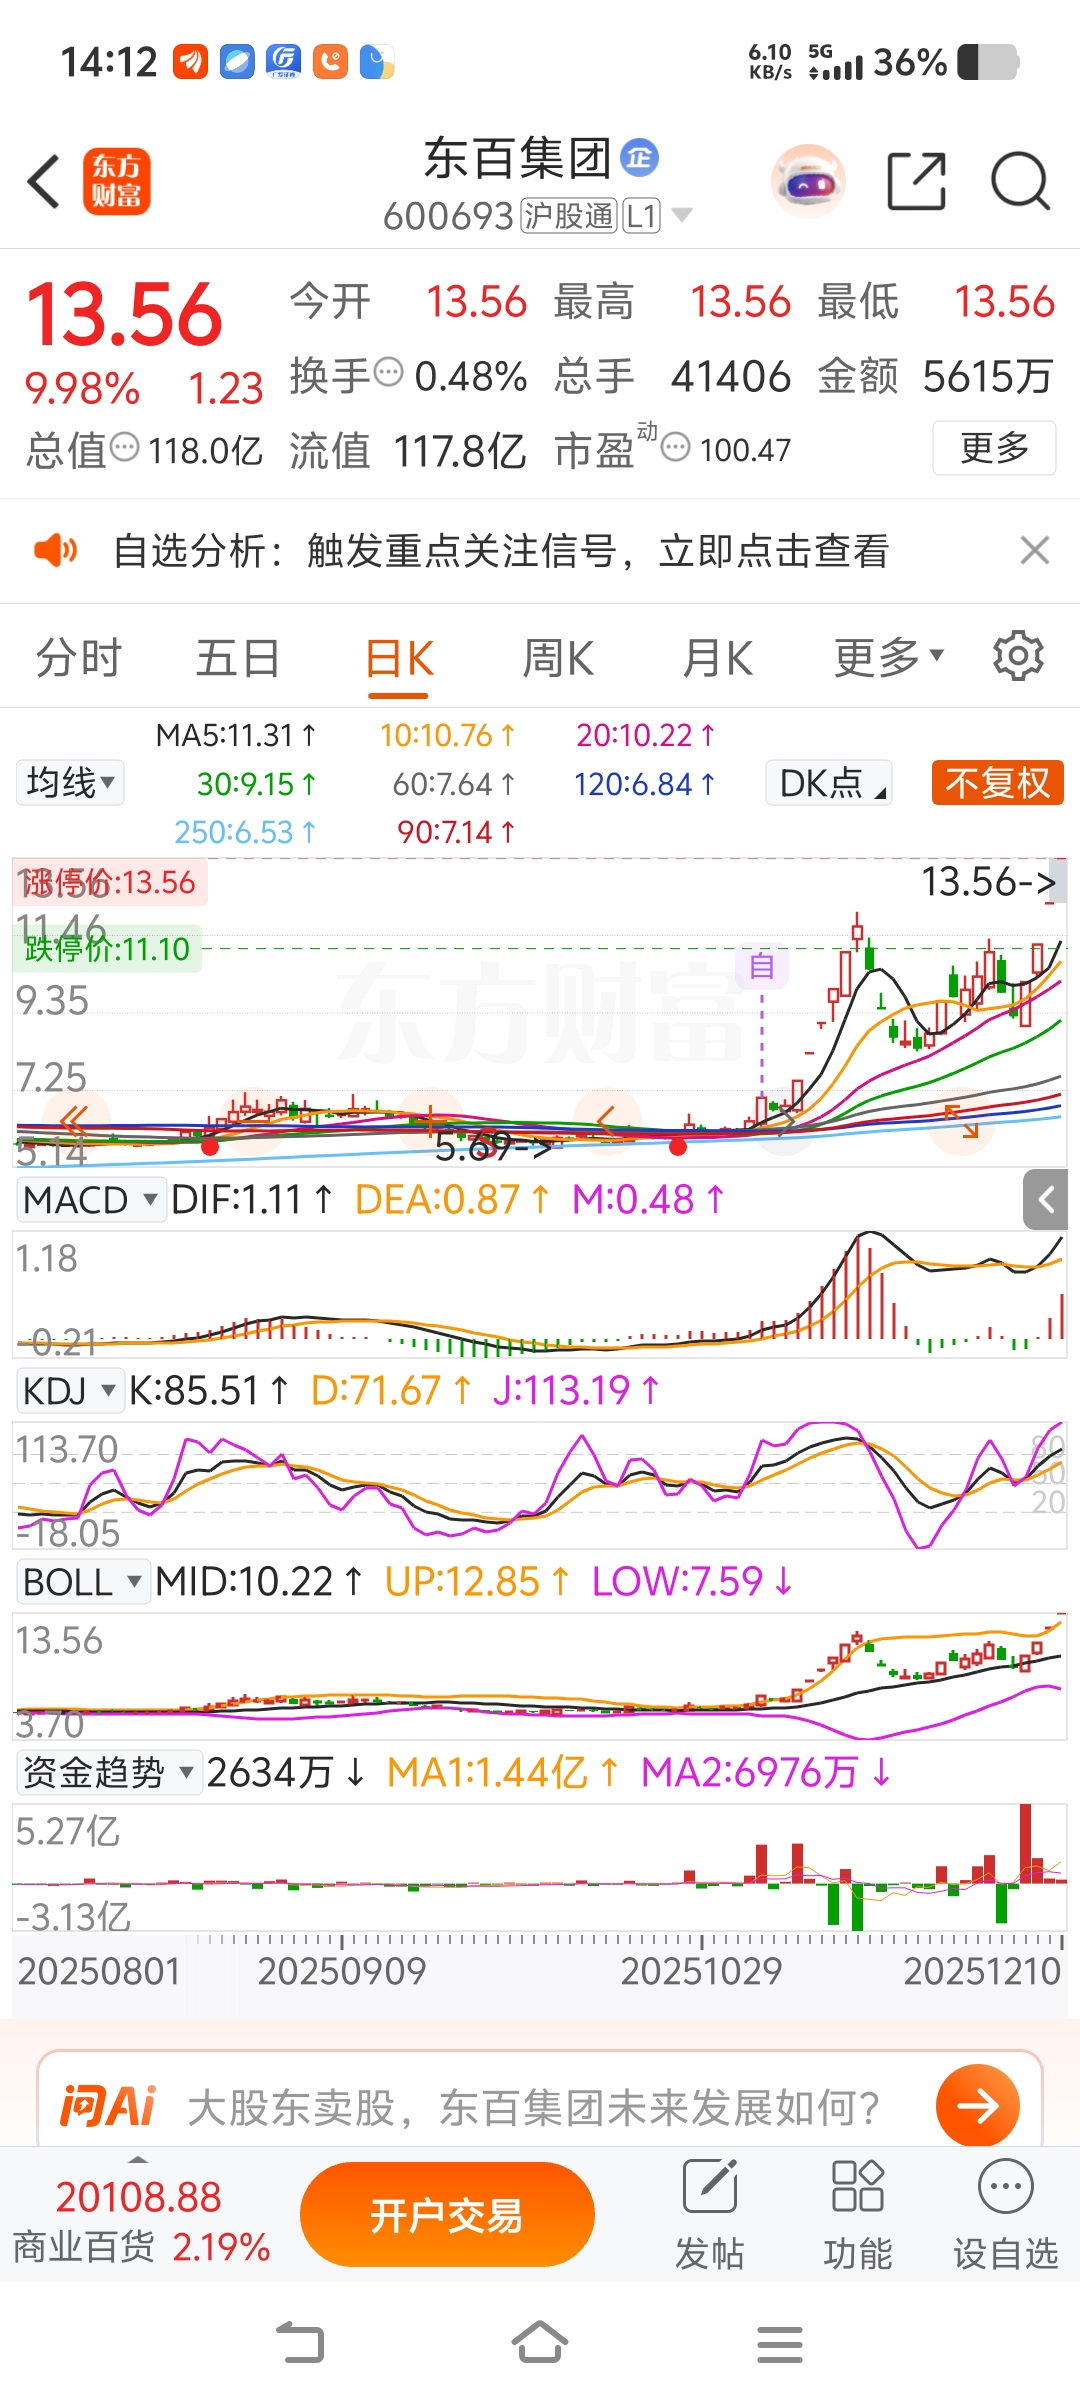Tap the L1 level tag

coord(641,216)
